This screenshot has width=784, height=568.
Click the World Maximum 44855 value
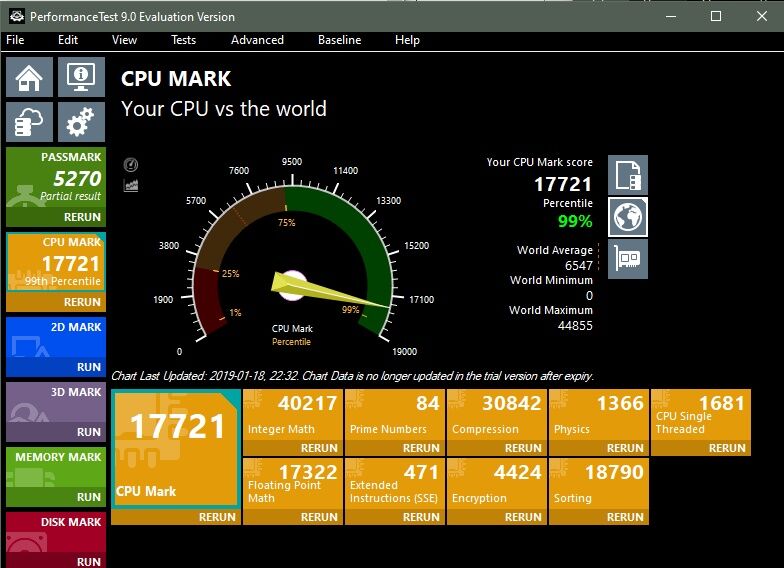pyautogui.click(x=575, y=326)
